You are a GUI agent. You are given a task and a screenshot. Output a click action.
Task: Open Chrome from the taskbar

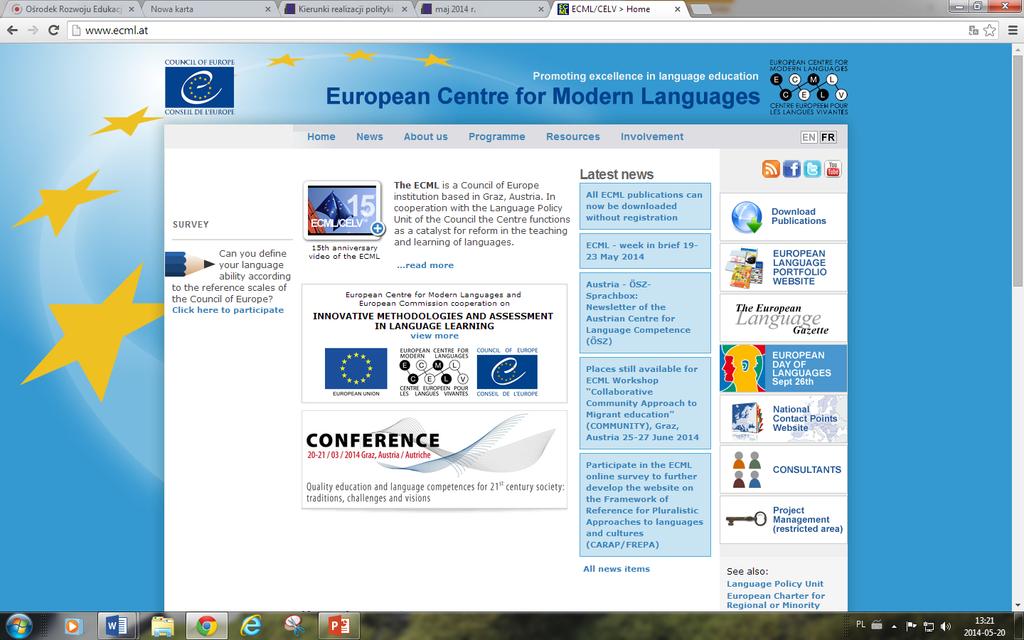(206, 626)
